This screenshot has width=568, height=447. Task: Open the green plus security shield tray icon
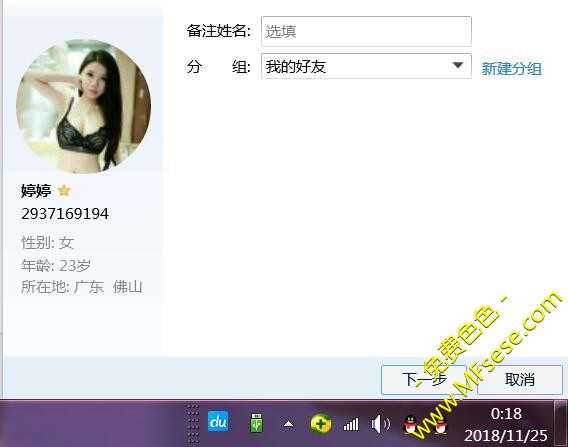[321, 423]
